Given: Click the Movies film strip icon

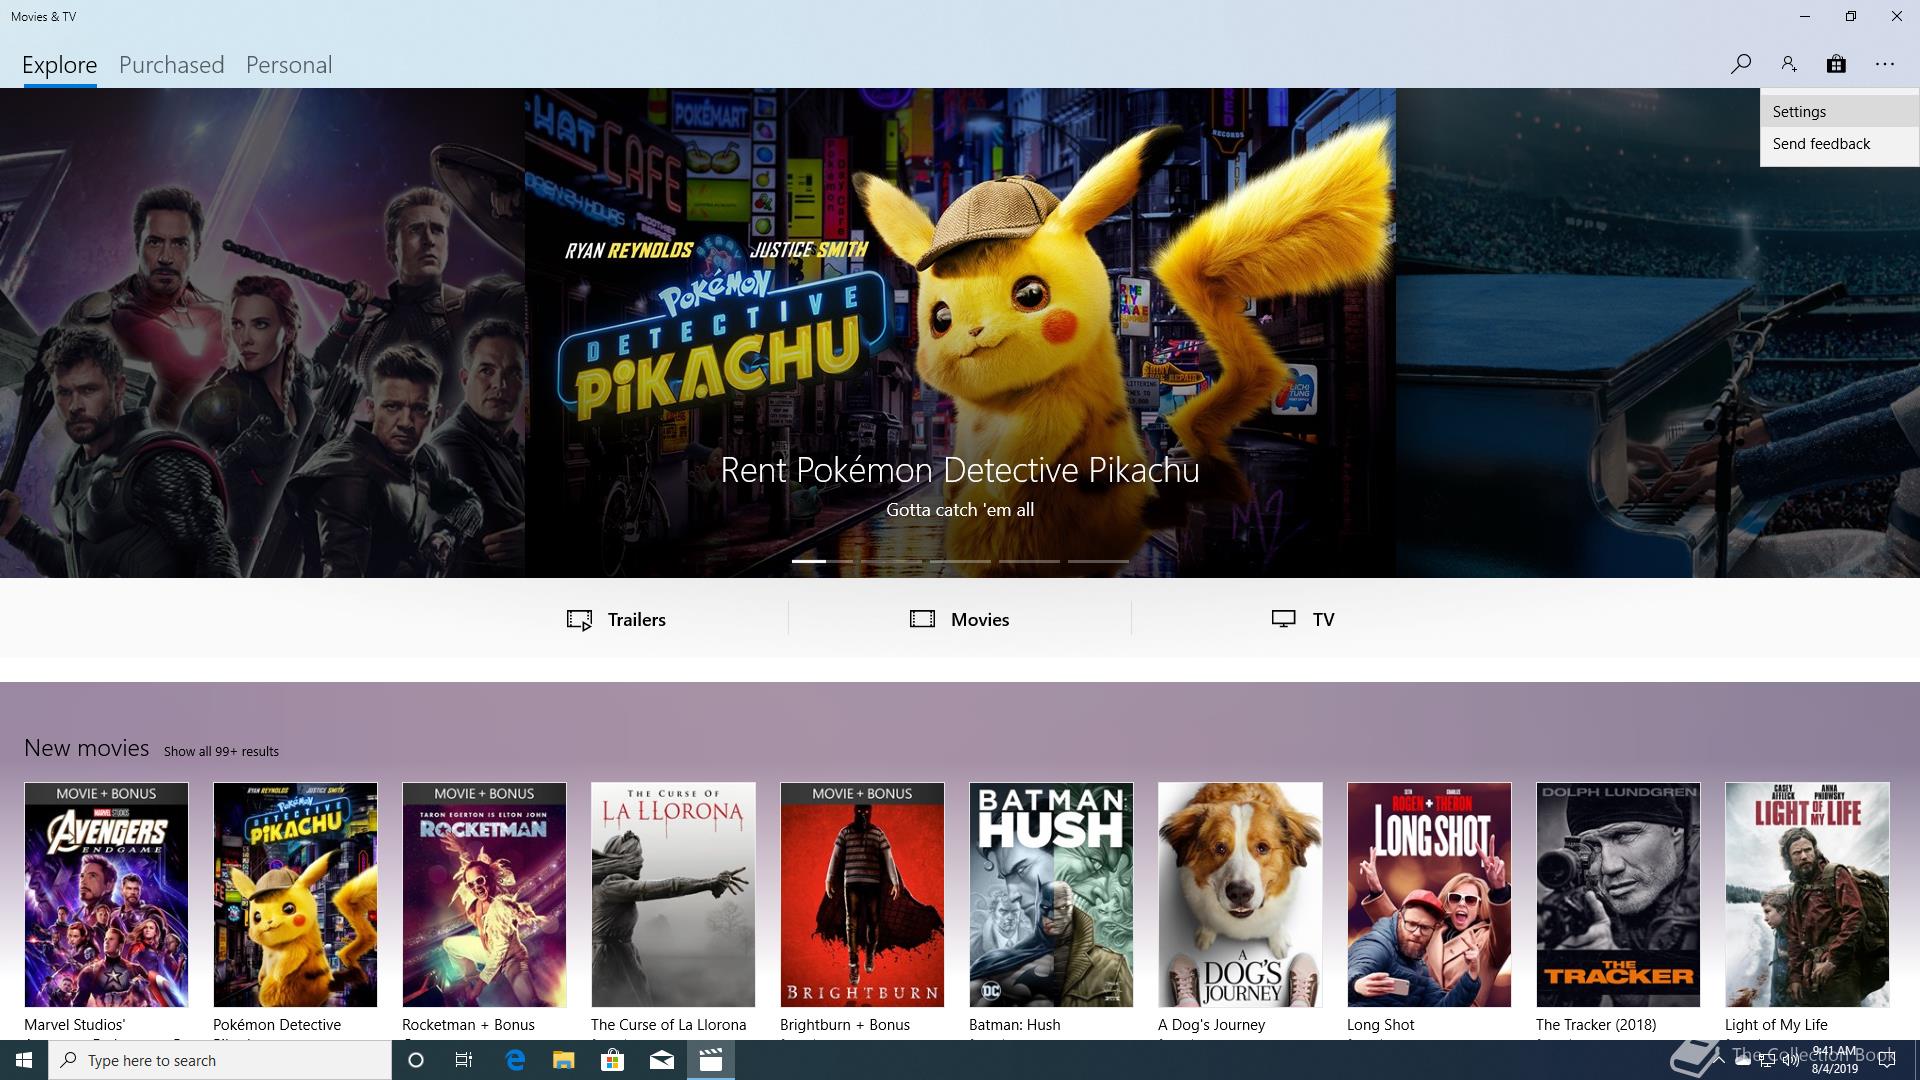Looking at the screenshot, I should (x=922, y=619).
